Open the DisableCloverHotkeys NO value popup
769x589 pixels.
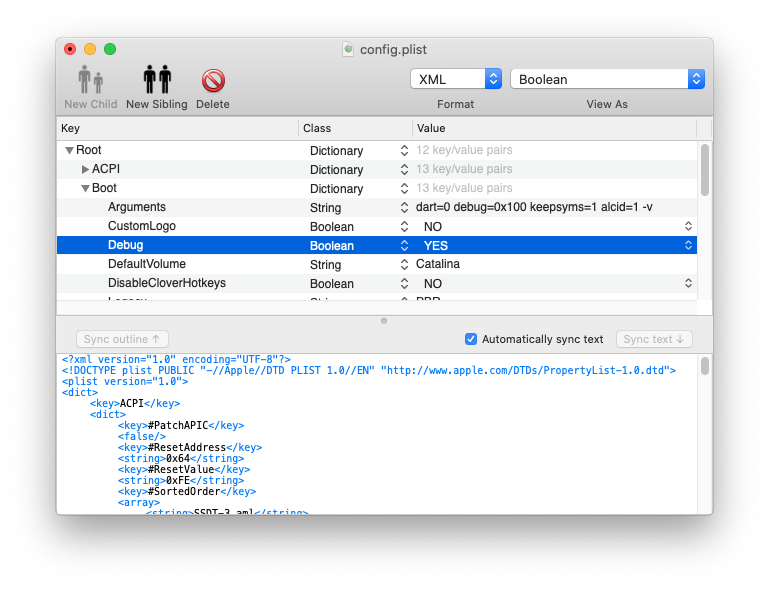pos(688,283)
